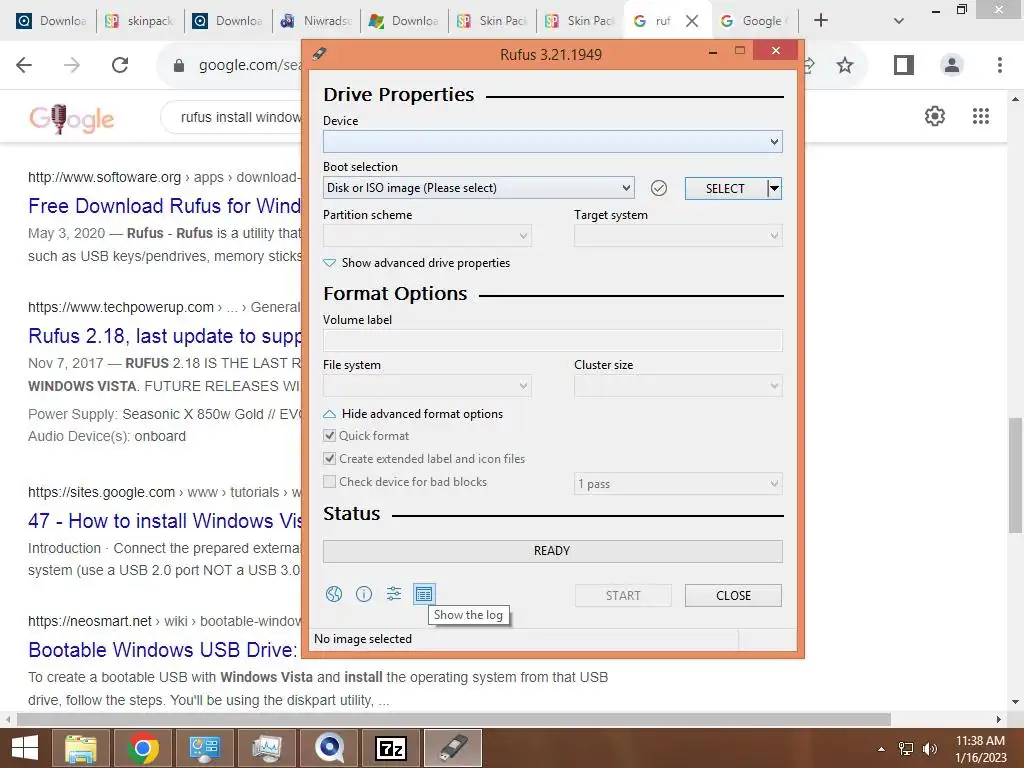Screen dimensions: 1024x768
Task: Open Boot selection dropdown
Action: click(479, 188)
